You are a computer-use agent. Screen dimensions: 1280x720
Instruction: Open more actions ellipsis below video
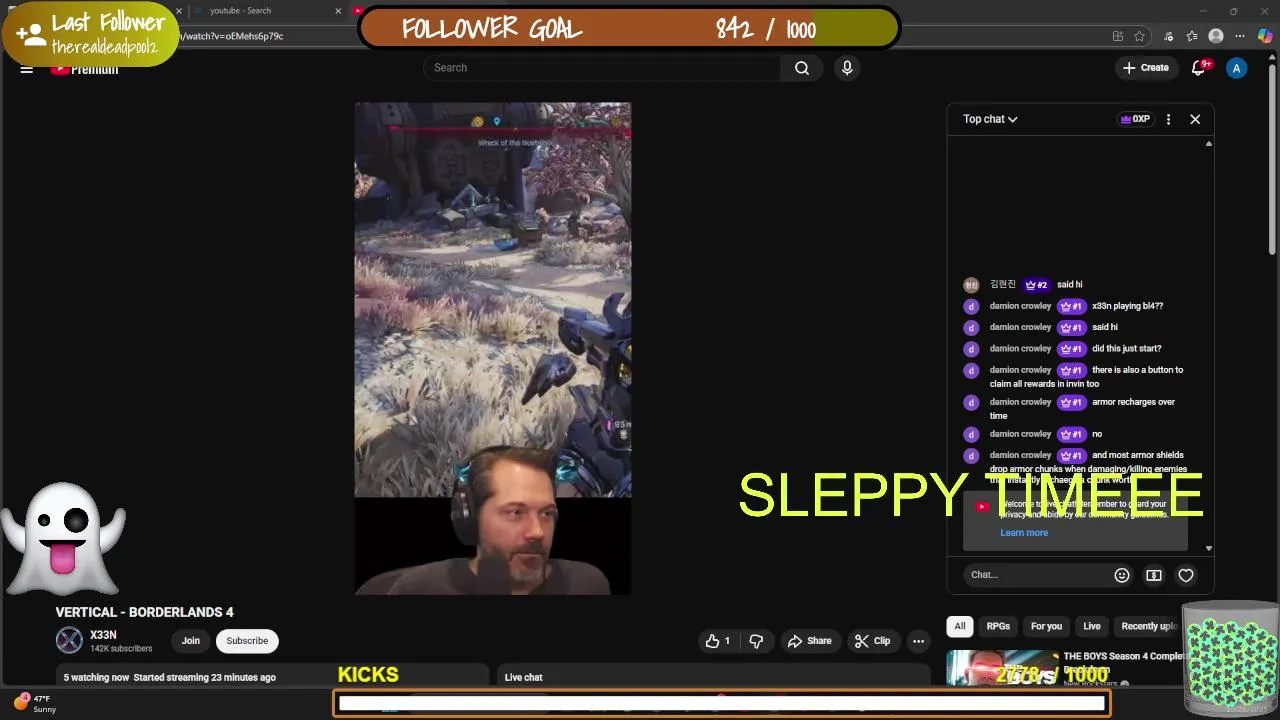(918, 641)
